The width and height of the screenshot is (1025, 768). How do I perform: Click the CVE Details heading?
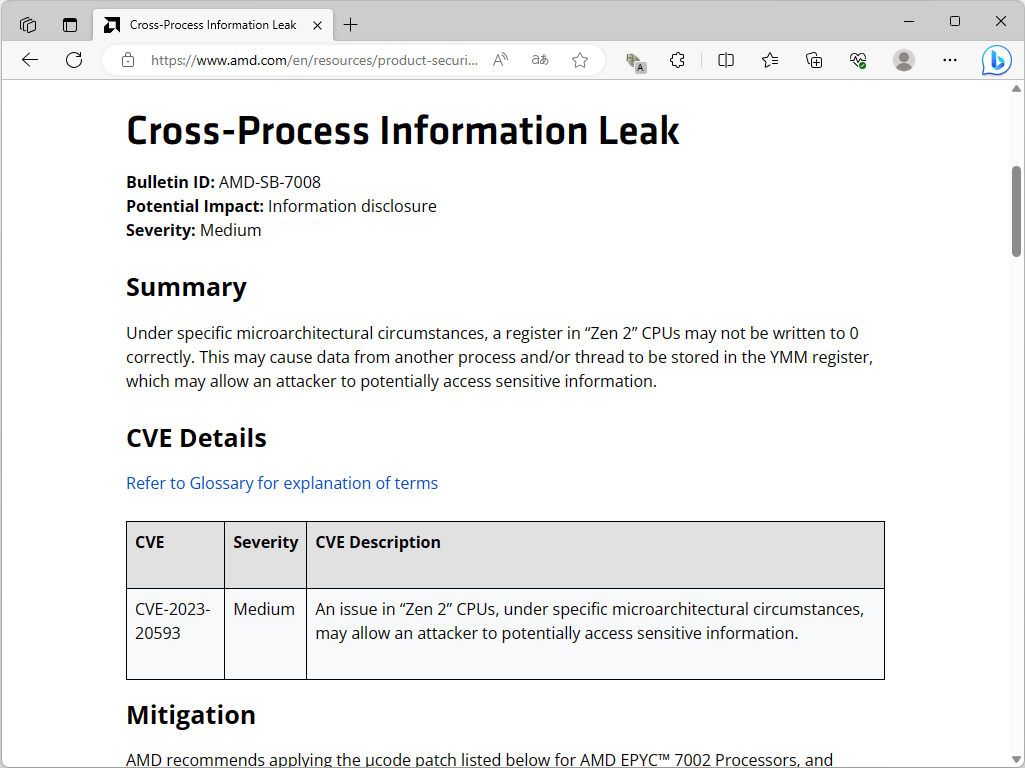(x=196, y=438)
